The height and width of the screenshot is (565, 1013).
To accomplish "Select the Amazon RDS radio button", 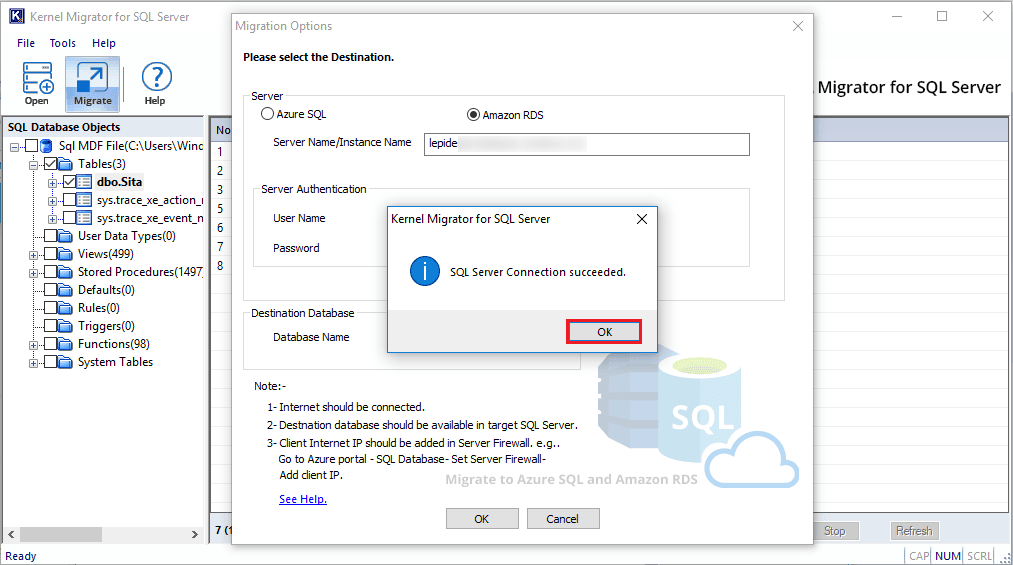I will coord(474,114).
